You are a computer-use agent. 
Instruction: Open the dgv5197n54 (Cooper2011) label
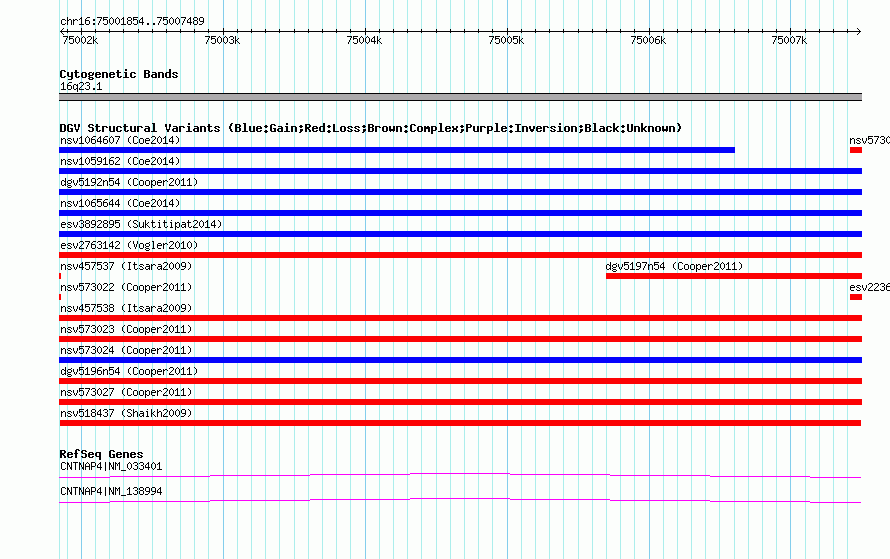coord(674,266)
